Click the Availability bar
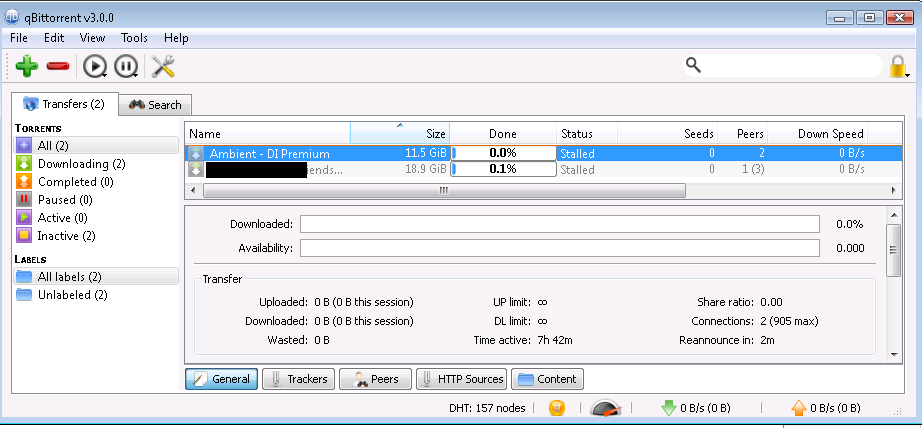This screenshot has height=428, width=922. [x=560, y=248]
